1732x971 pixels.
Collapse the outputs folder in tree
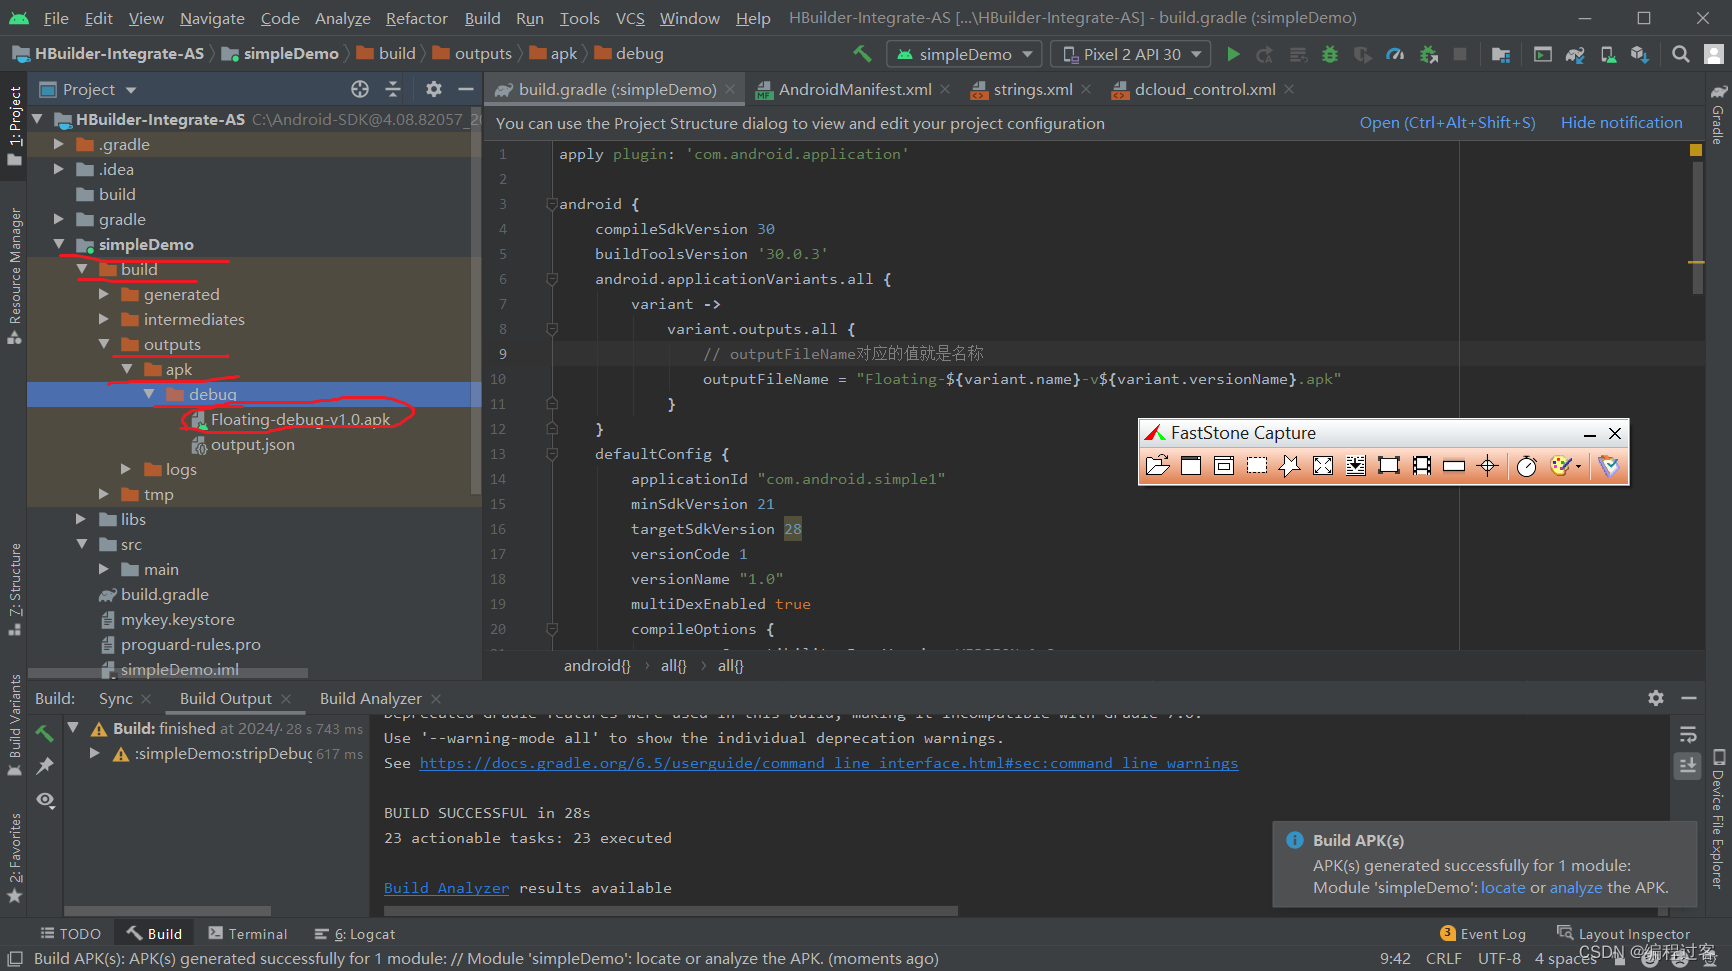[104, 344]
